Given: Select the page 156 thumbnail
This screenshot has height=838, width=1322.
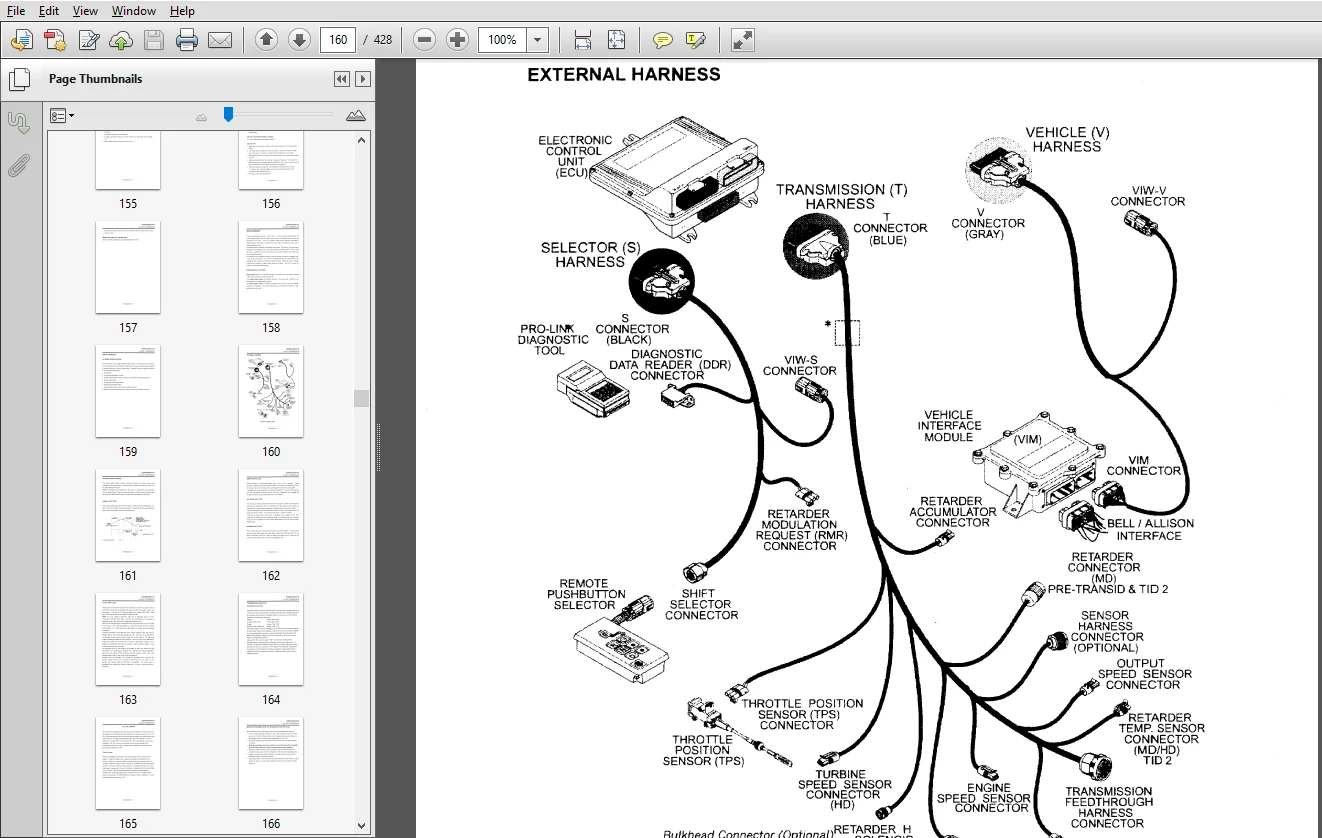Looking at the screenshot, I should [271, 160].
